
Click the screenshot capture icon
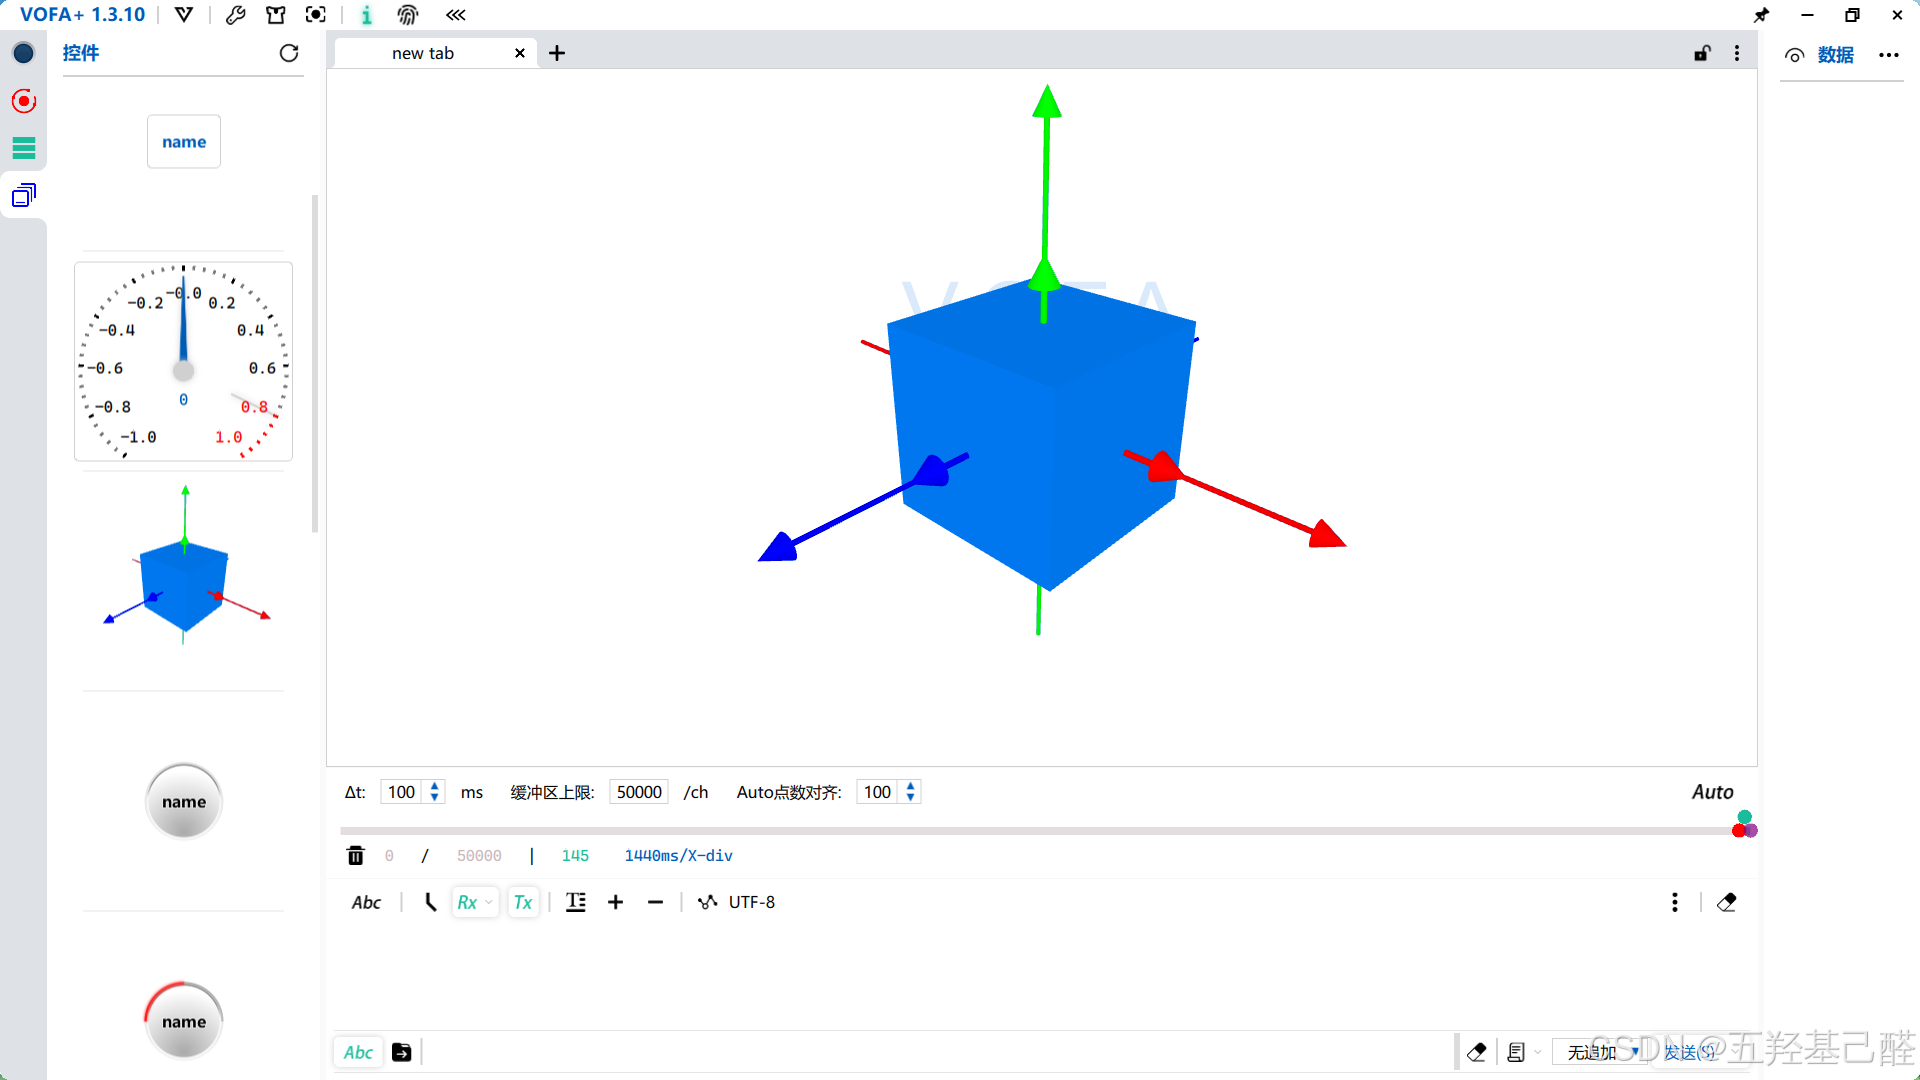(x=316, y=15)
